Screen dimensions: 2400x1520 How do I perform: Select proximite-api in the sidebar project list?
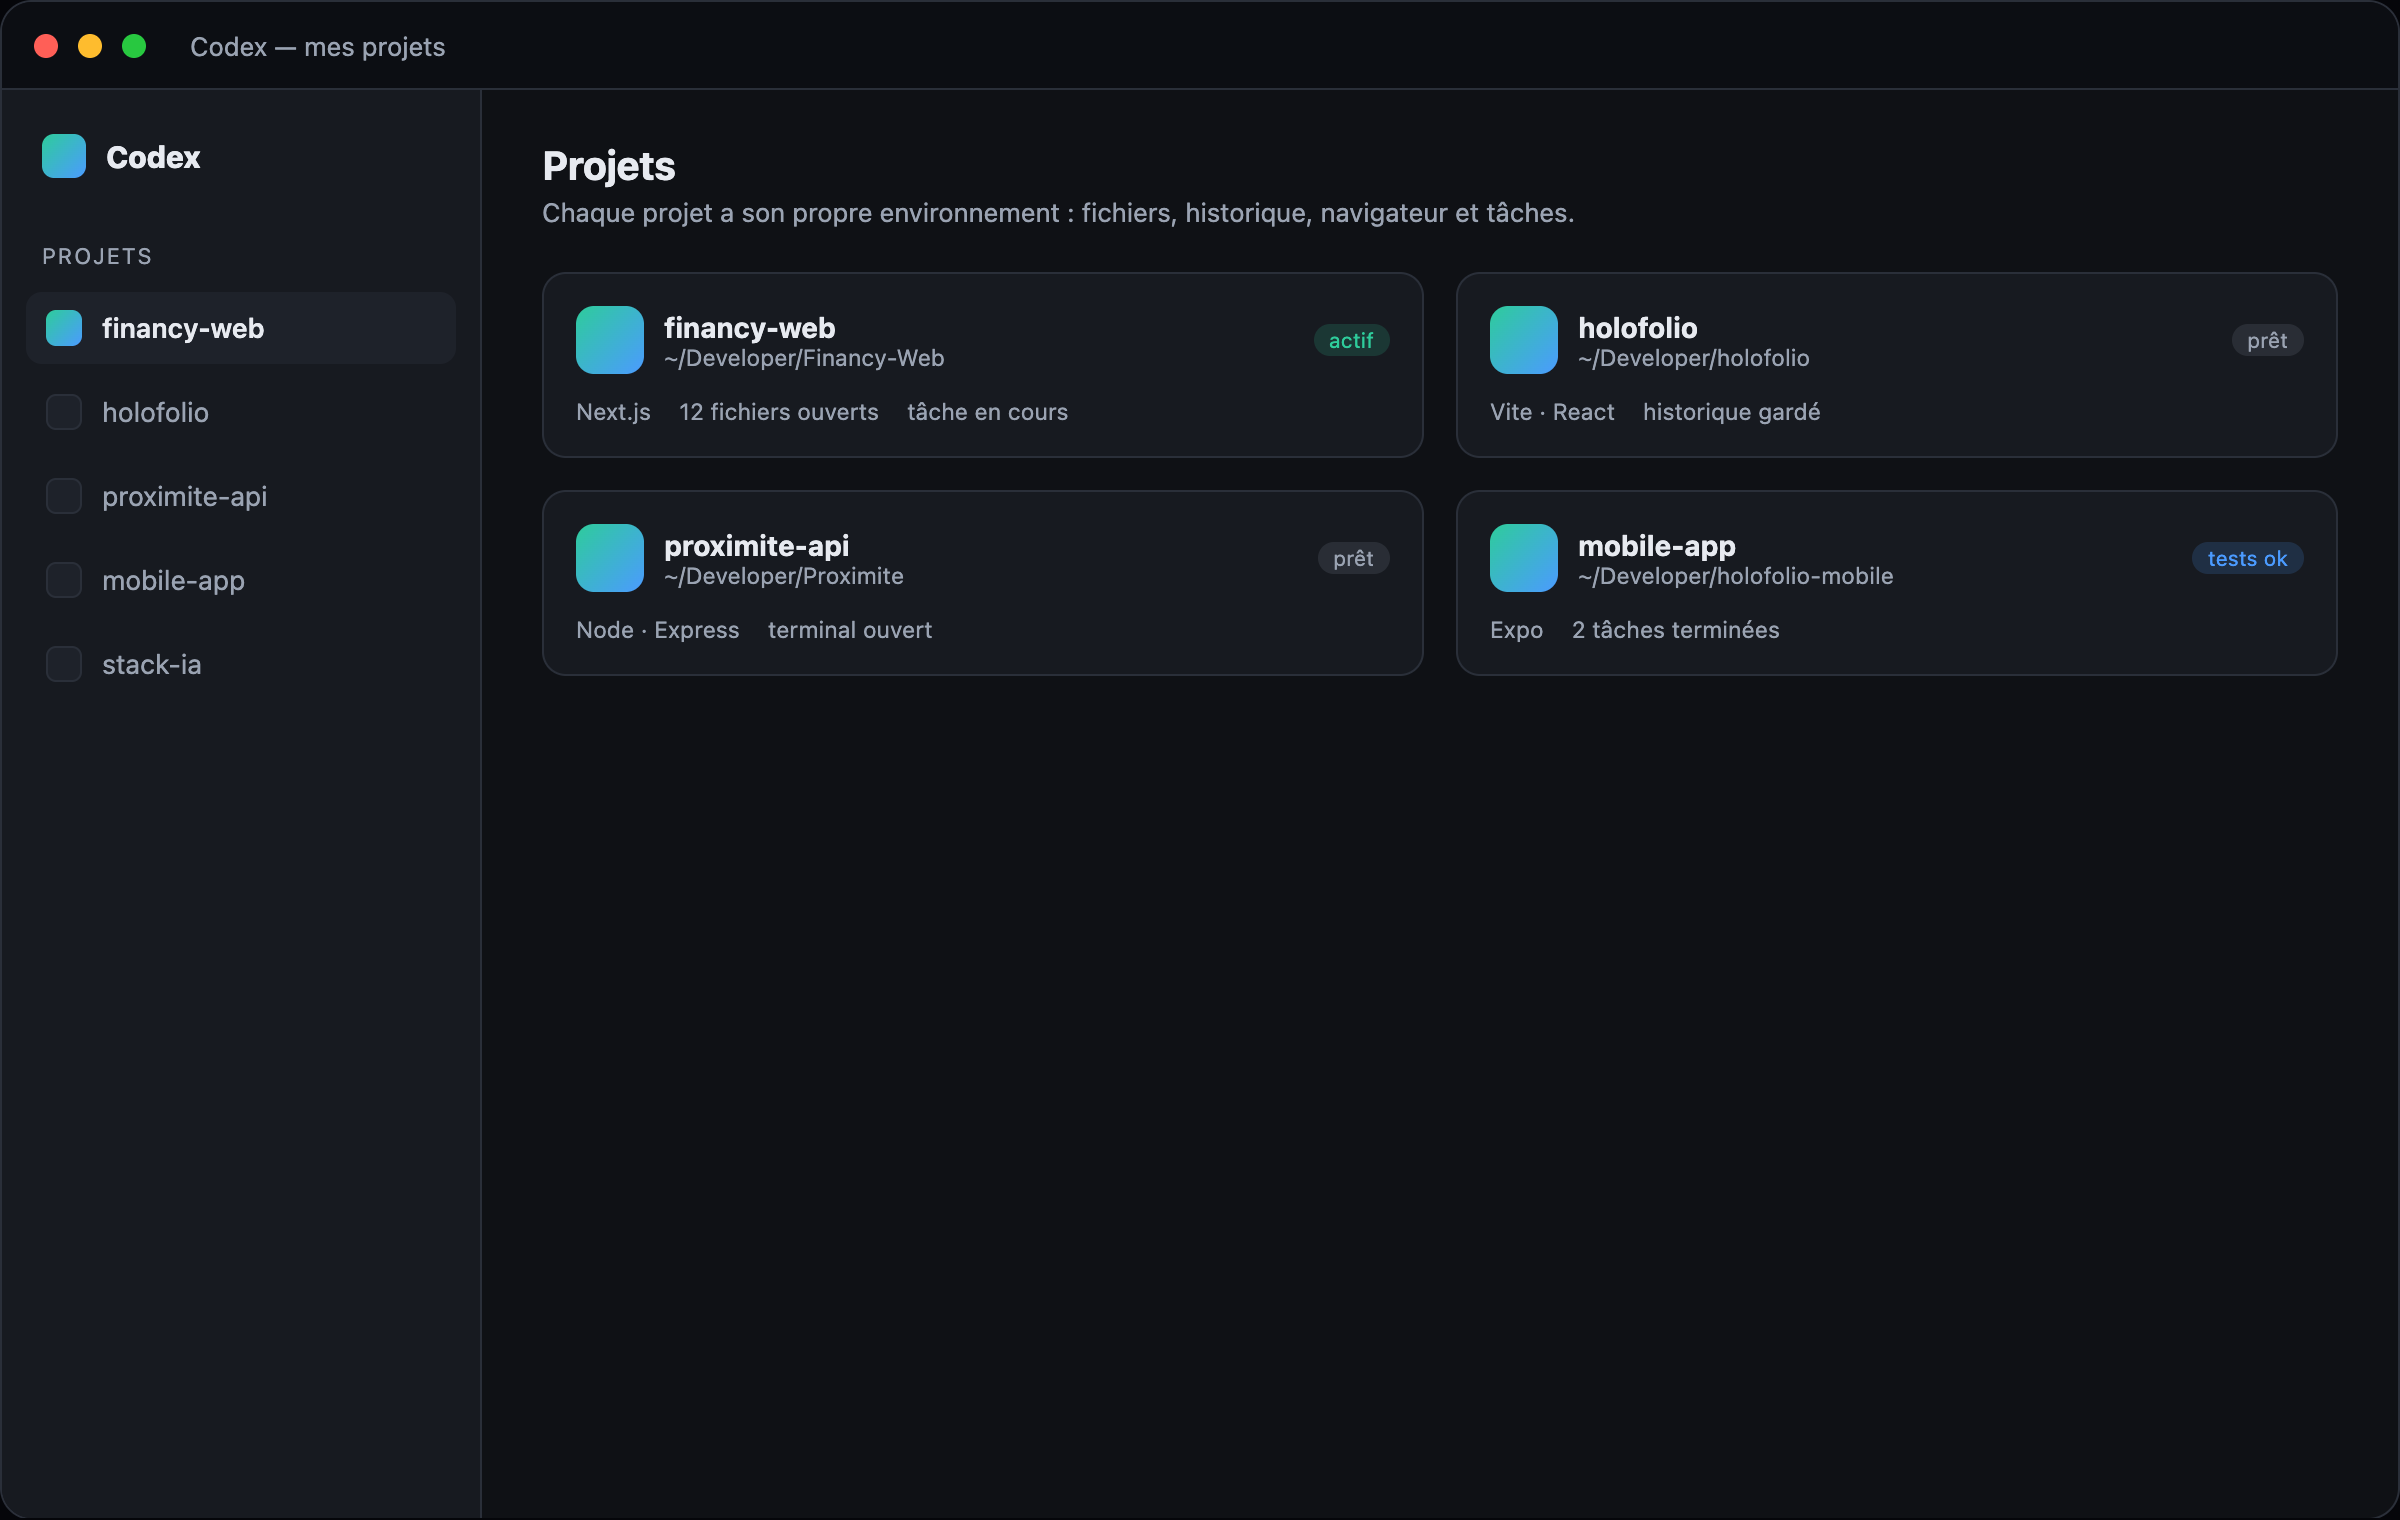pos(241,496)
